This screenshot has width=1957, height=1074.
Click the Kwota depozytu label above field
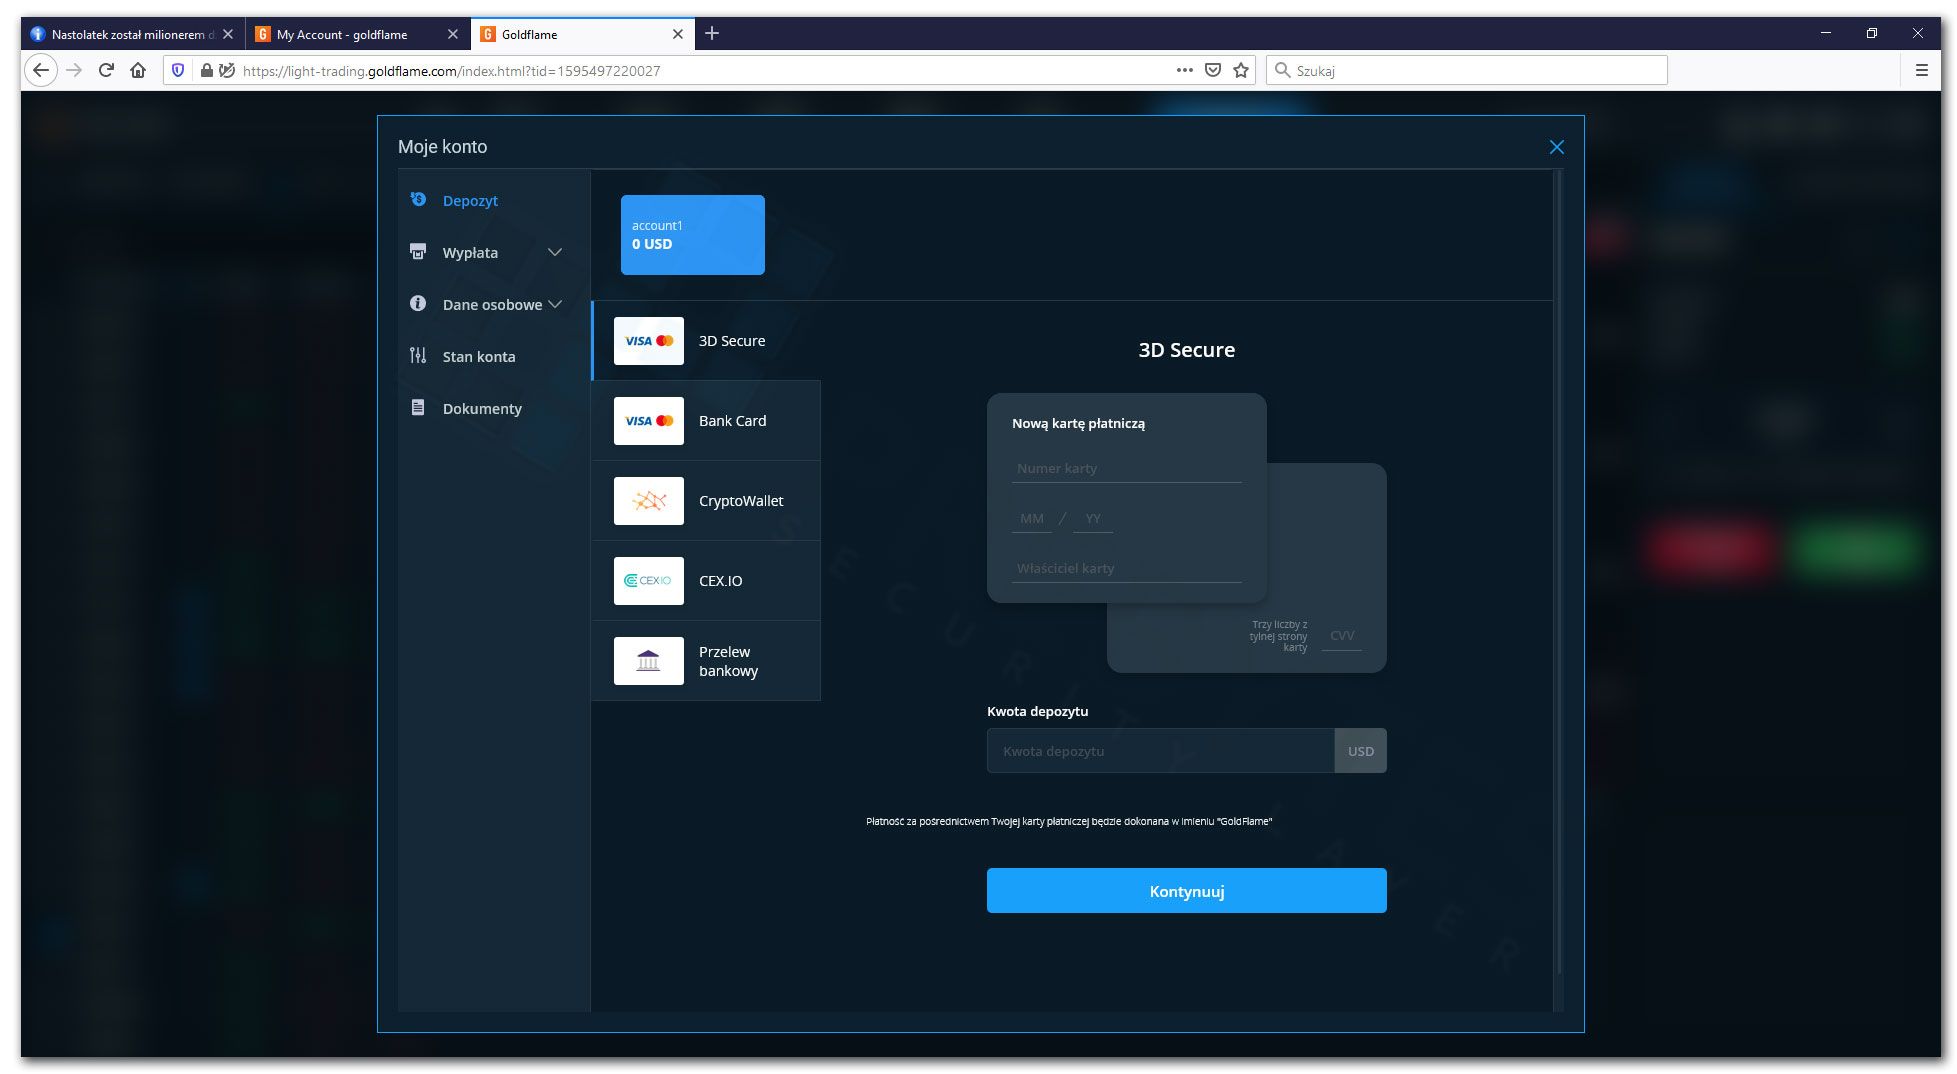1037,711
